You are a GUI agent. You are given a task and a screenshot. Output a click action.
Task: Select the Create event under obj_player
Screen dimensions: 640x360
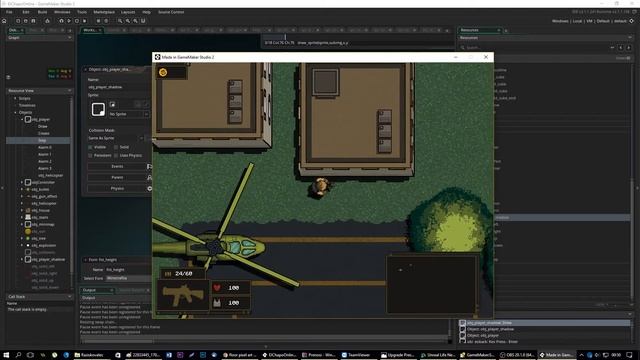(x=44, y=133)
